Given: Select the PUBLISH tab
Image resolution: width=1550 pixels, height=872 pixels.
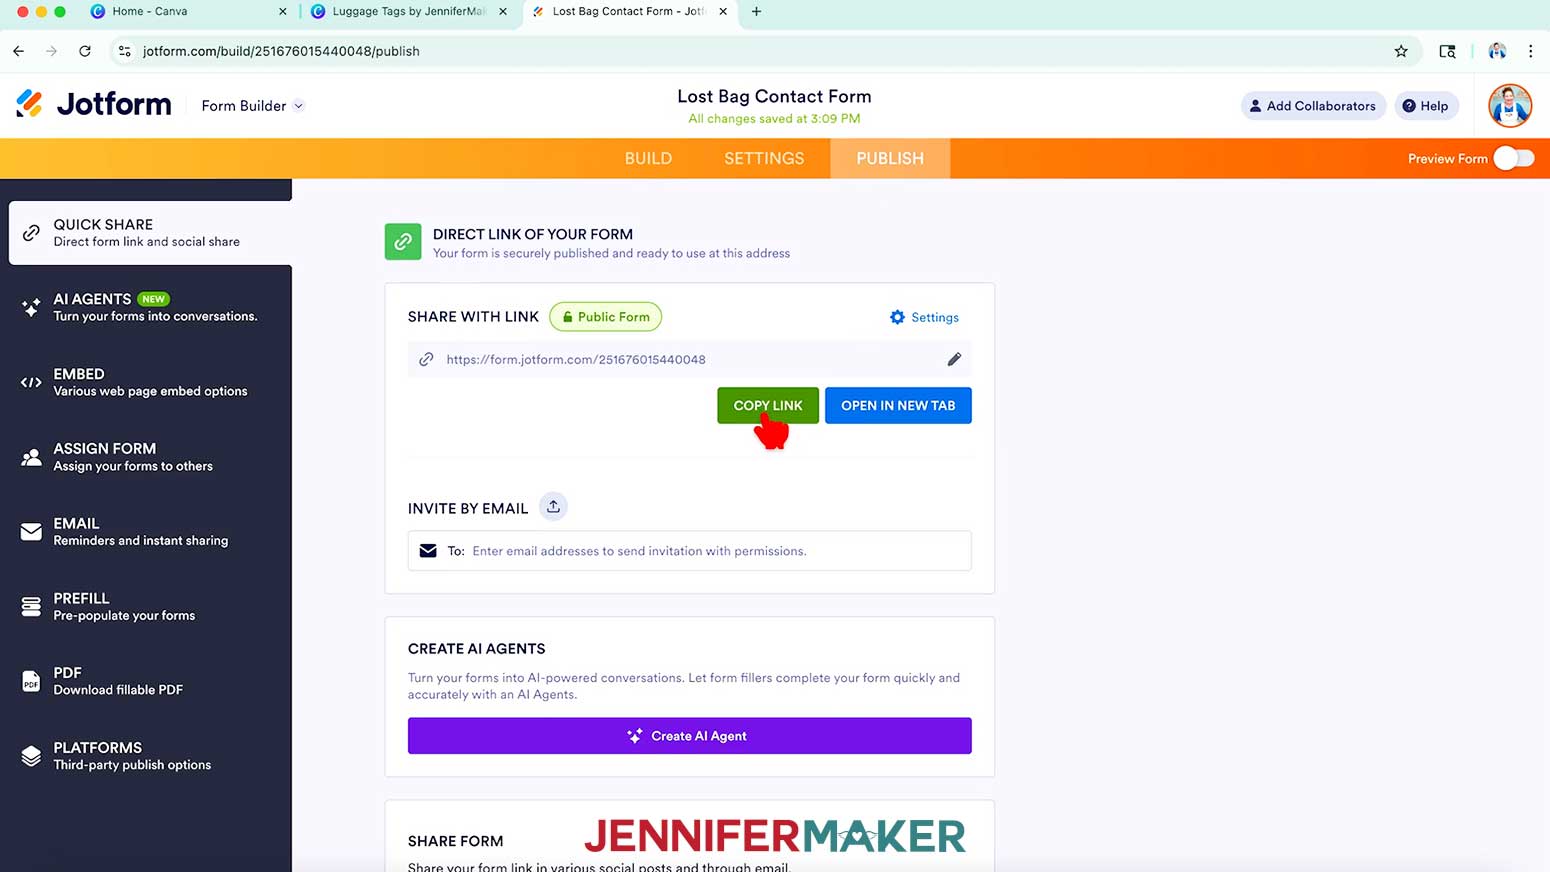Looking at the screenshot, I should click(890, 158).
